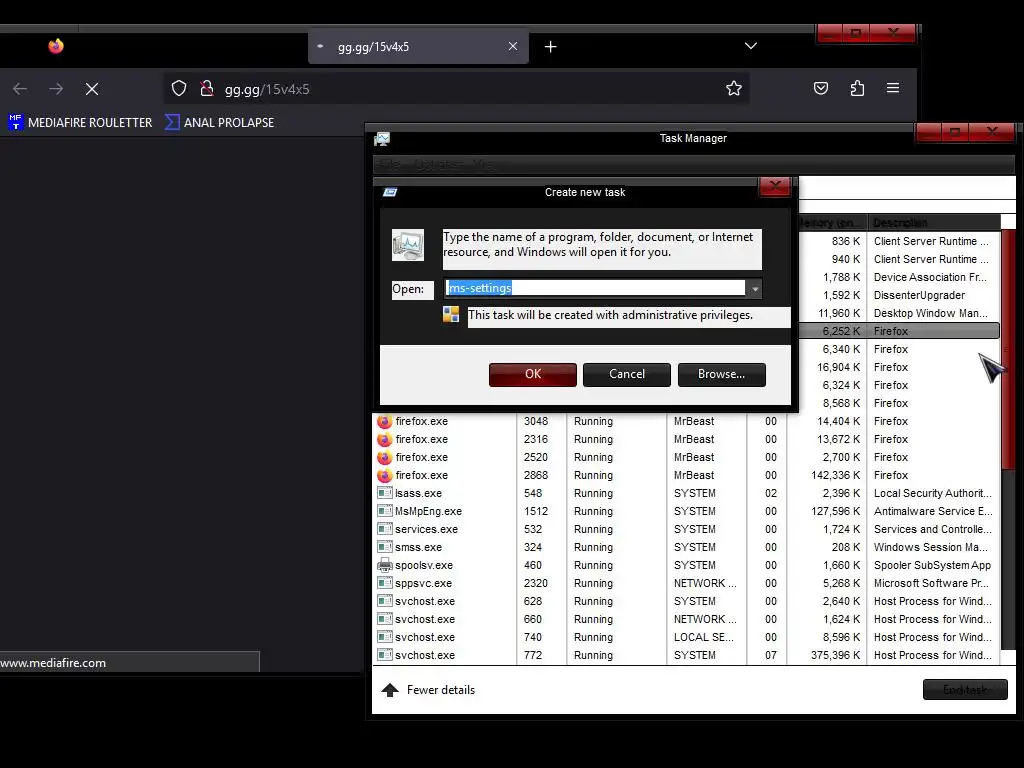The height and width of the screenshot is (768, 1024).
Task: Click Firefox icon of PID 2868 row
Action: (x=385, y=475)
